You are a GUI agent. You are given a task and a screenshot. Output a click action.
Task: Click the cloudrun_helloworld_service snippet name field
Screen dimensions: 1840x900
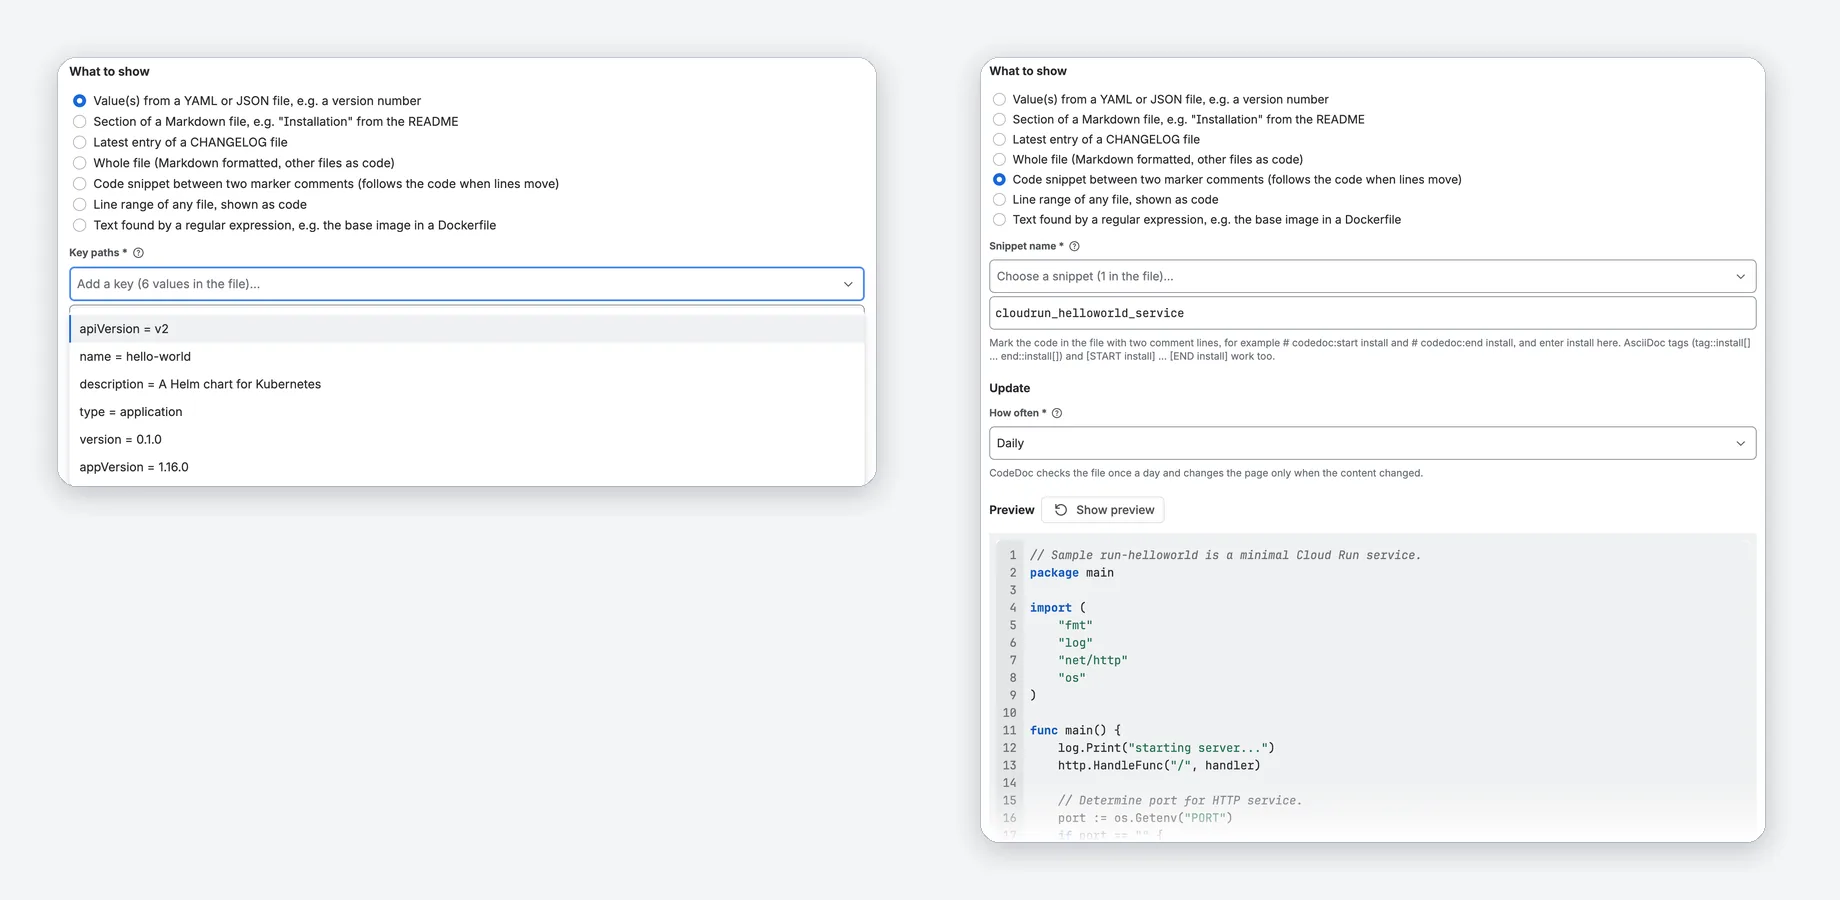[x=1372, y=313]
